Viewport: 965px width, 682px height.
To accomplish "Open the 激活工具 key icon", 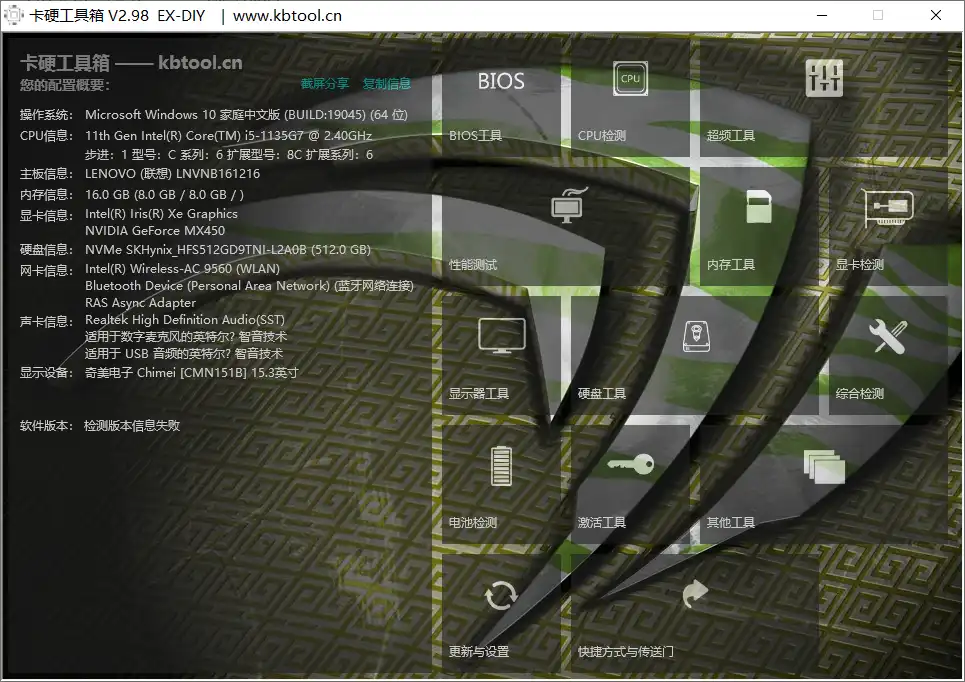I will pos(630,464).
